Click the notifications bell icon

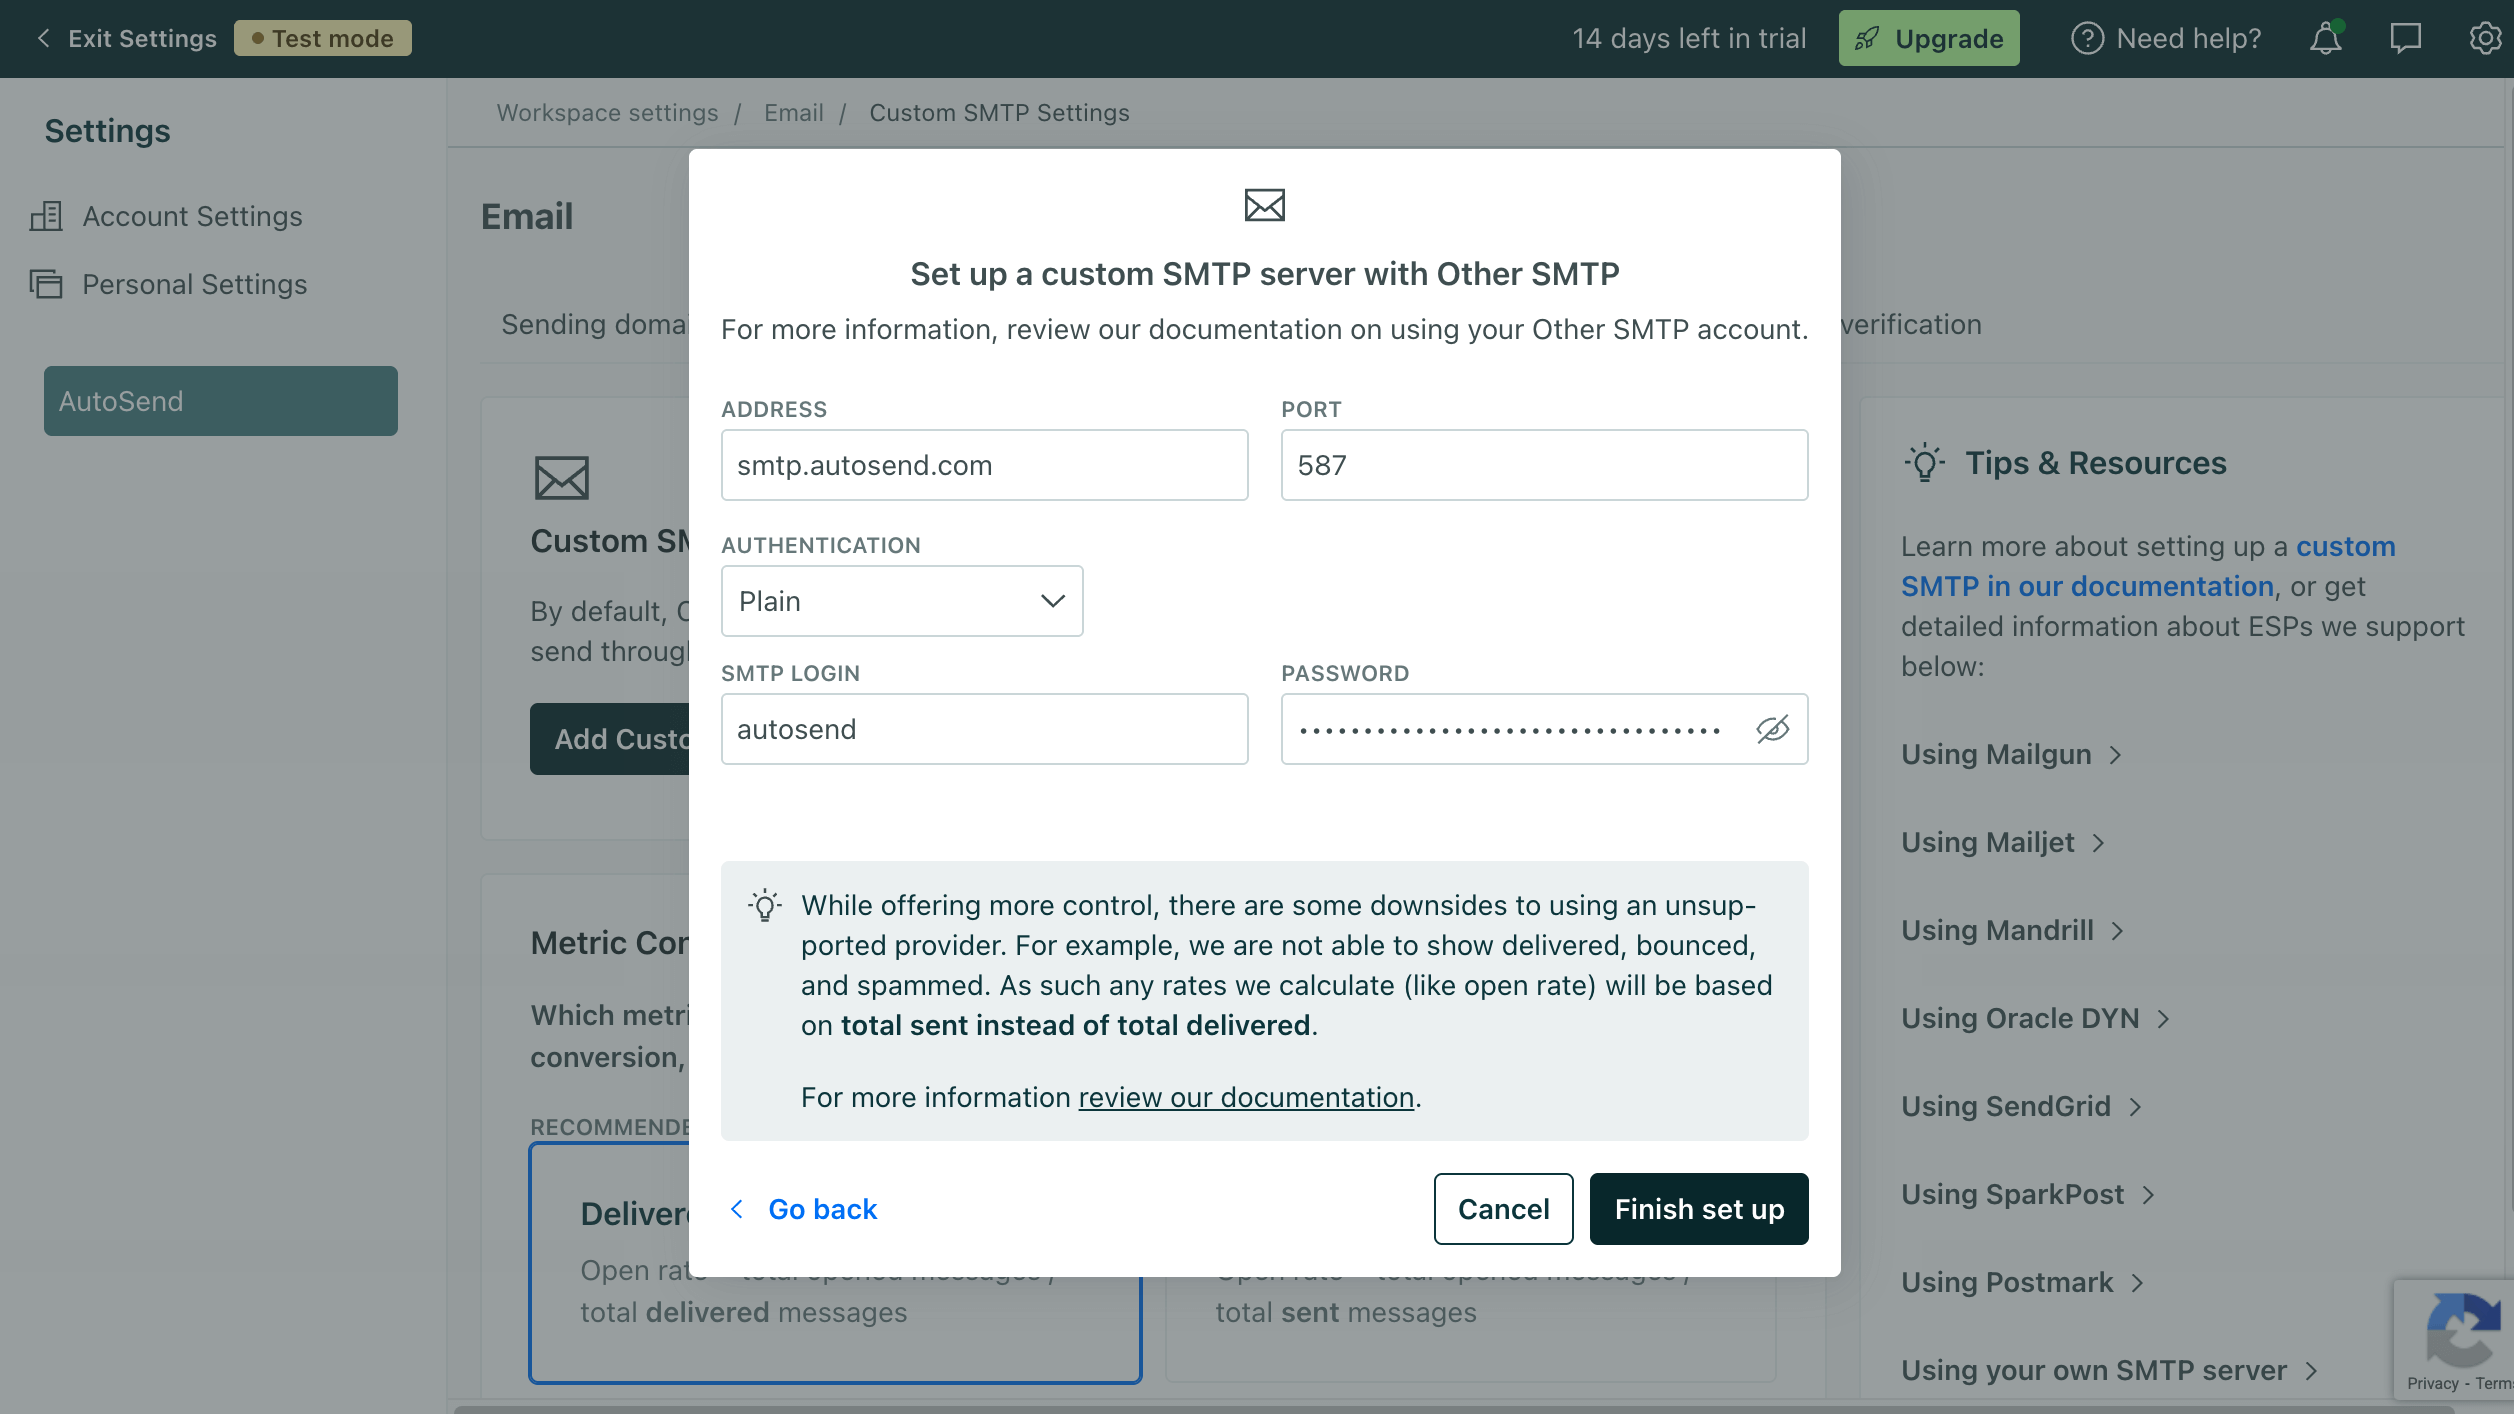point(2325,39)
